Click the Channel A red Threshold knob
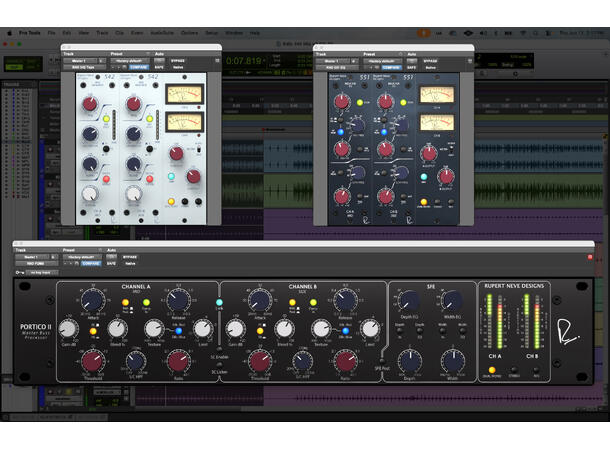610x450 pixels. pyautogui.click(x=93, y=361)
